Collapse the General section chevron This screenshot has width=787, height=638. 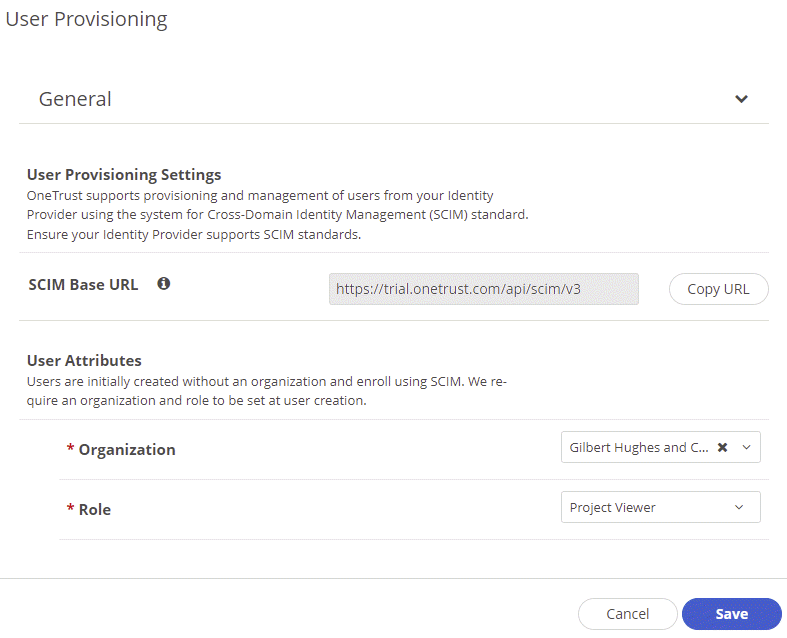pyautogui.click(x=741, y=99)
